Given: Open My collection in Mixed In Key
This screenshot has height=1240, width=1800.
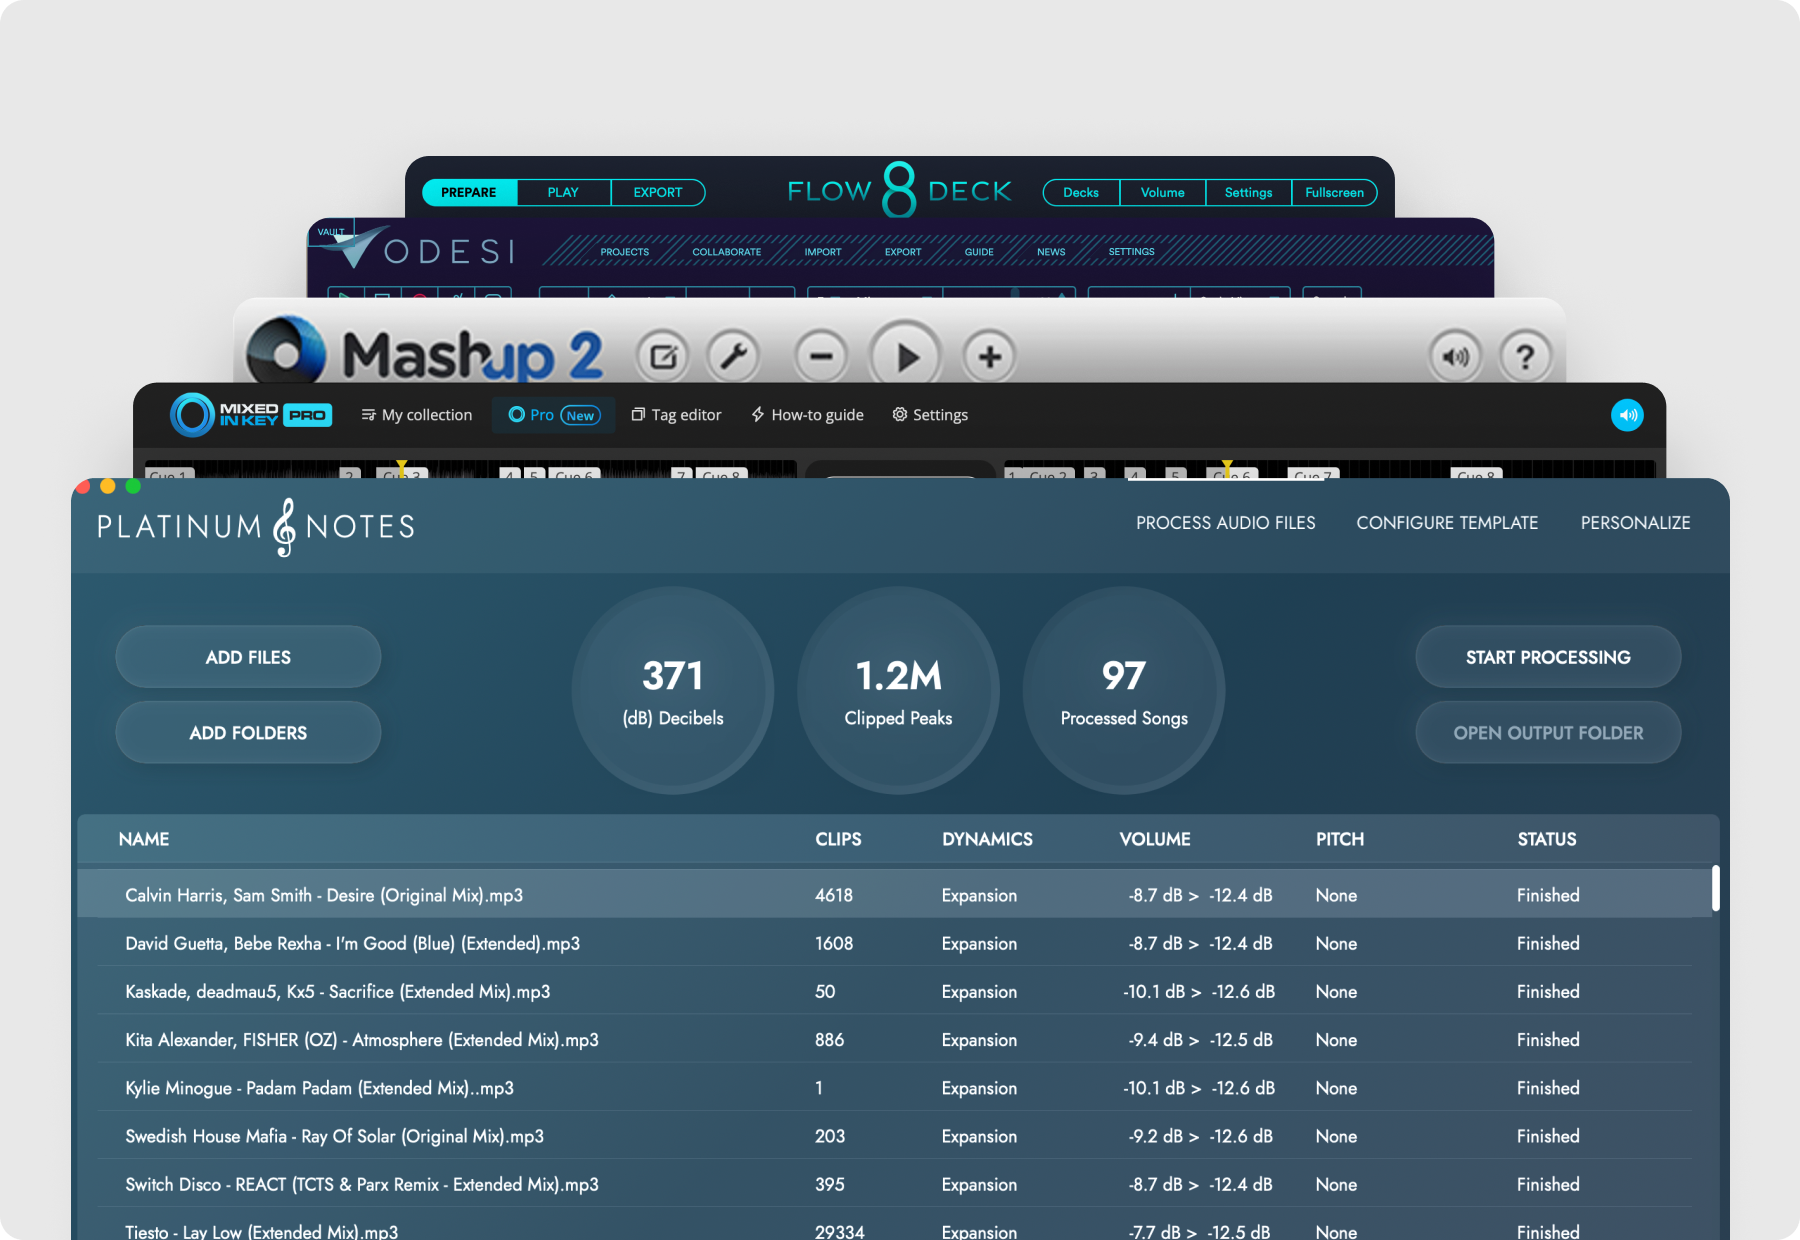Looking at the screenshot, I should point(416,415).
